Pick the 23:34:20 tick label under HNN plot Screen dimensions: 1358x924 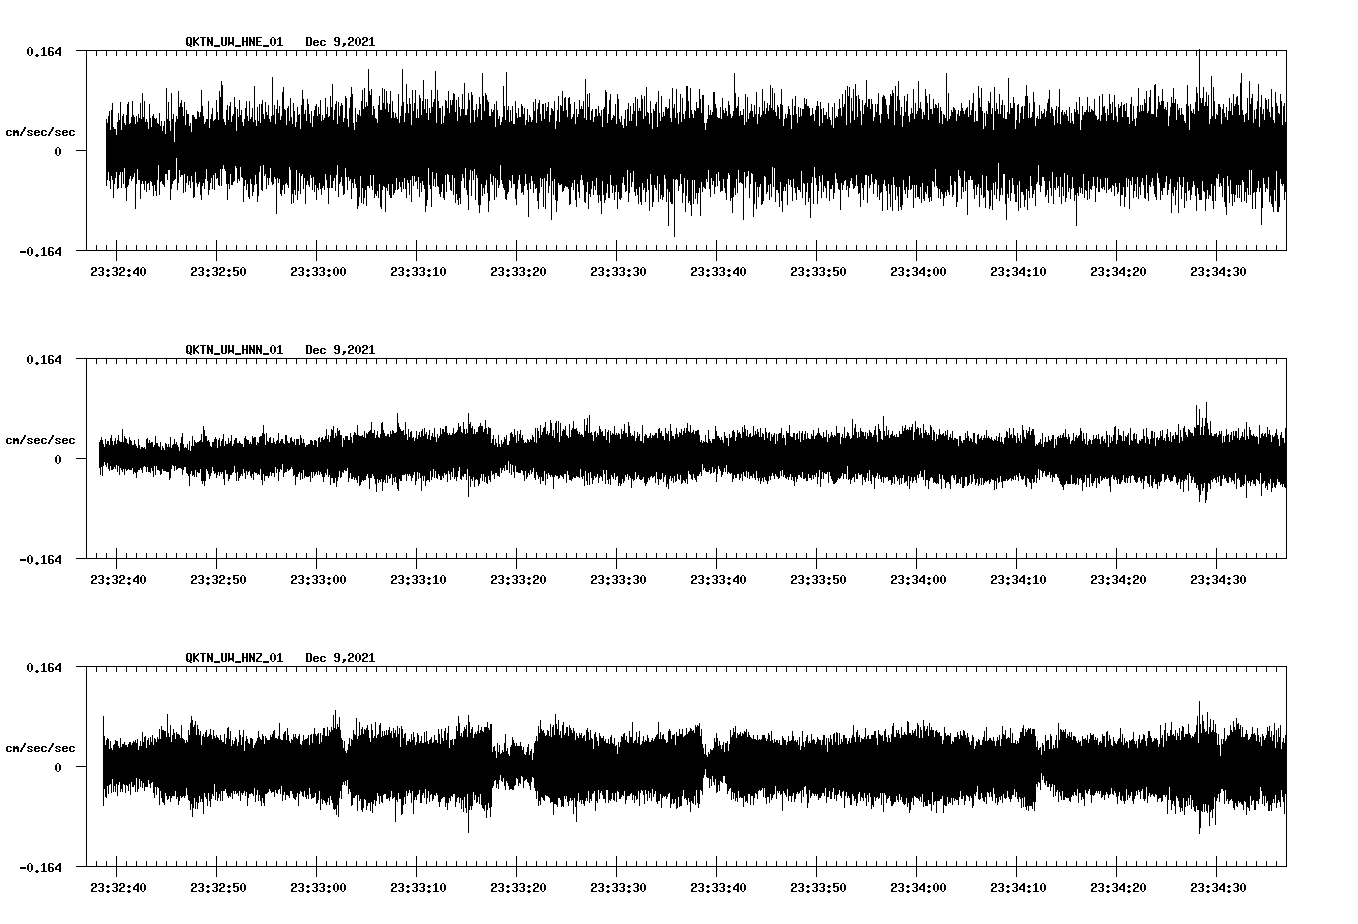pos(1118,579)
